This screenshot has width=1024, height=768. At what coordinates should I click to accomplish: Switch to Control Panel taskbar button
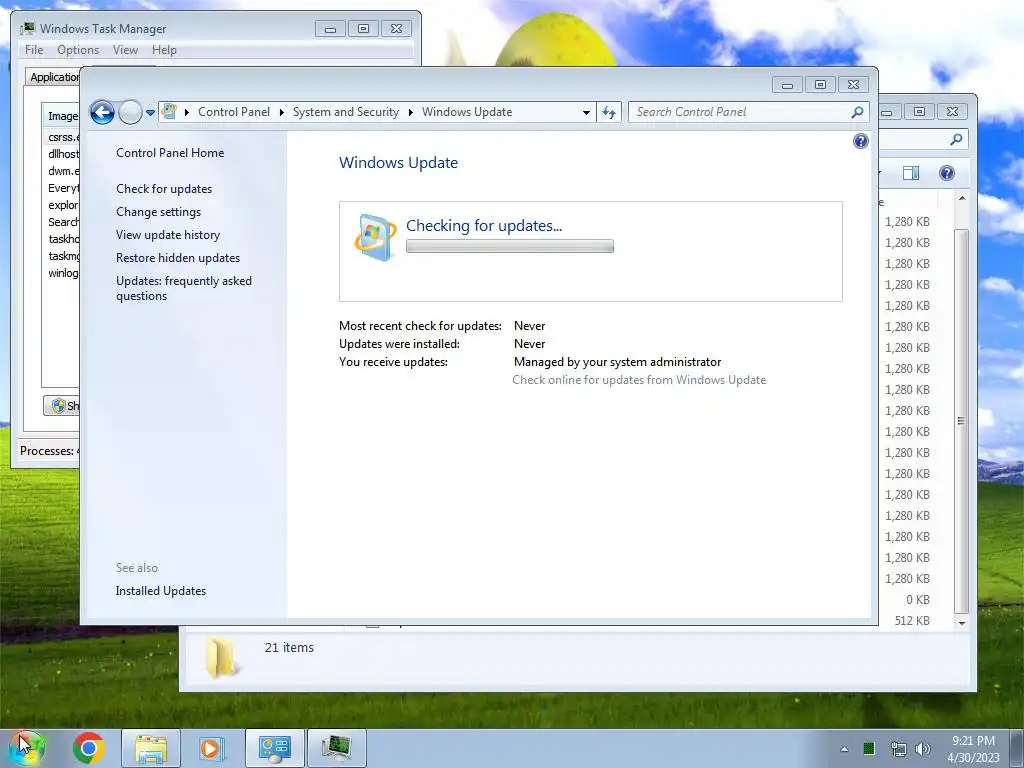click(274, 748)
